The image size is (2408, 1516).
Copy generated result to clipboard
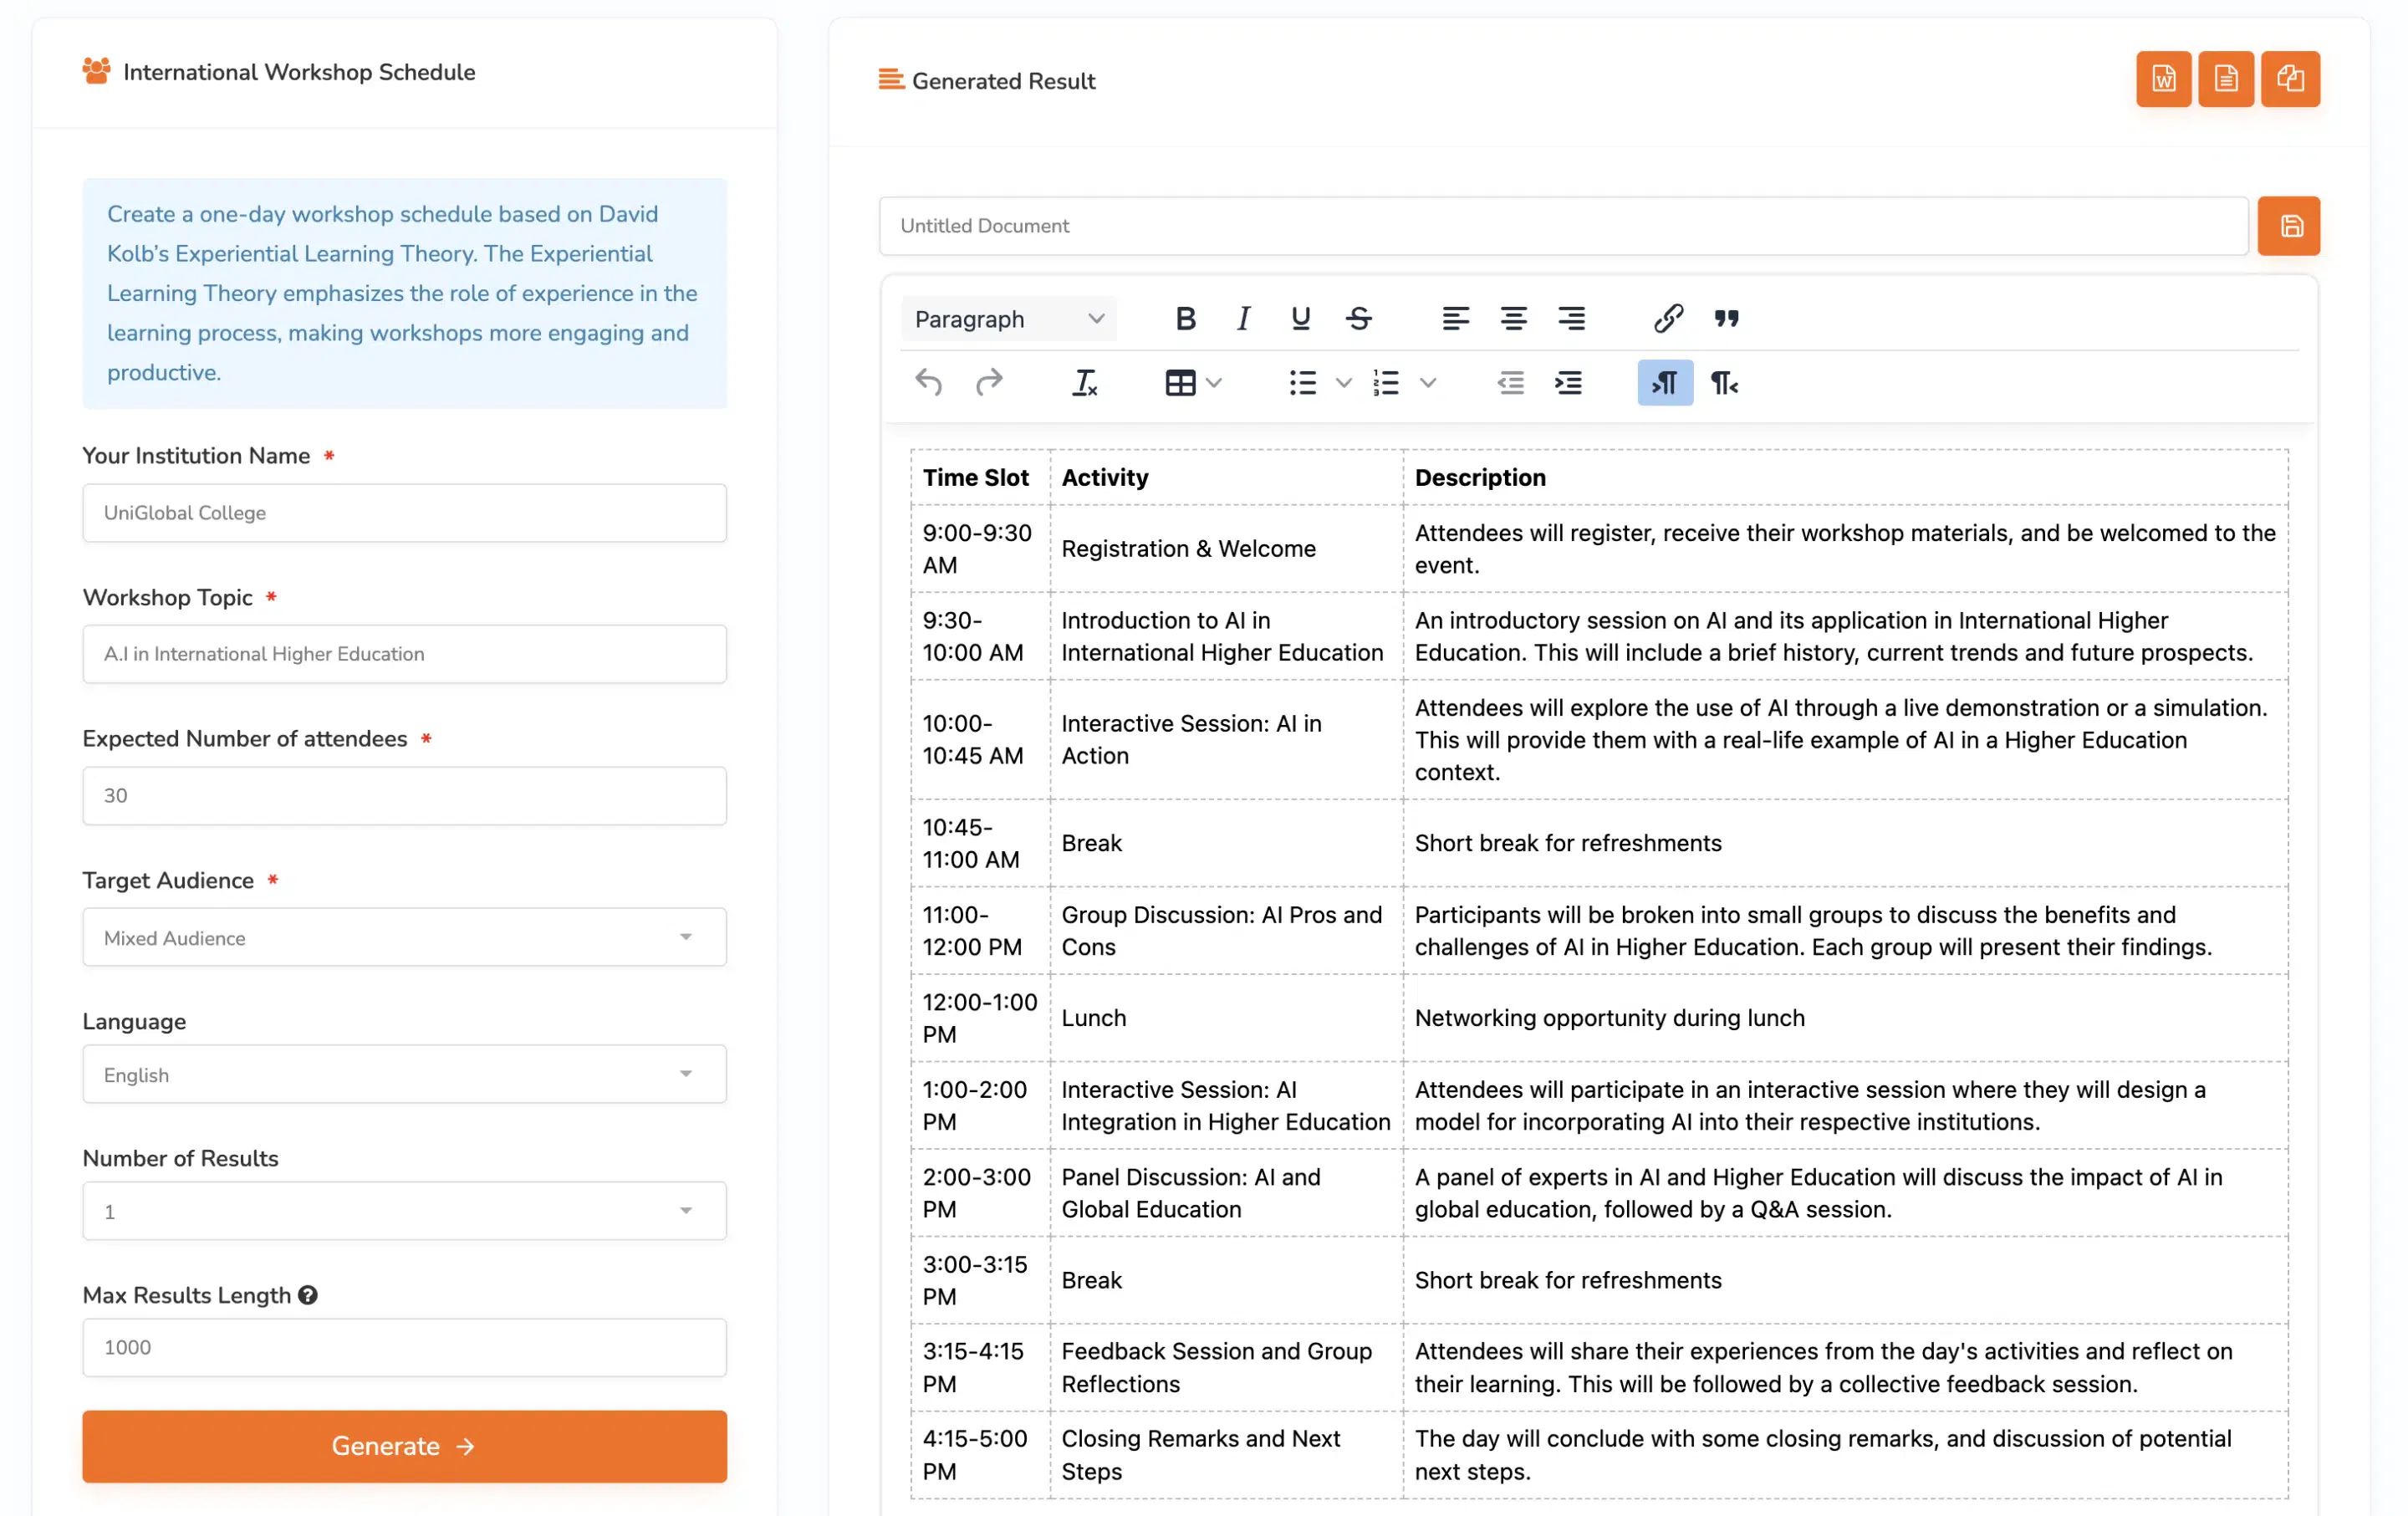(x=2290, y=79)
